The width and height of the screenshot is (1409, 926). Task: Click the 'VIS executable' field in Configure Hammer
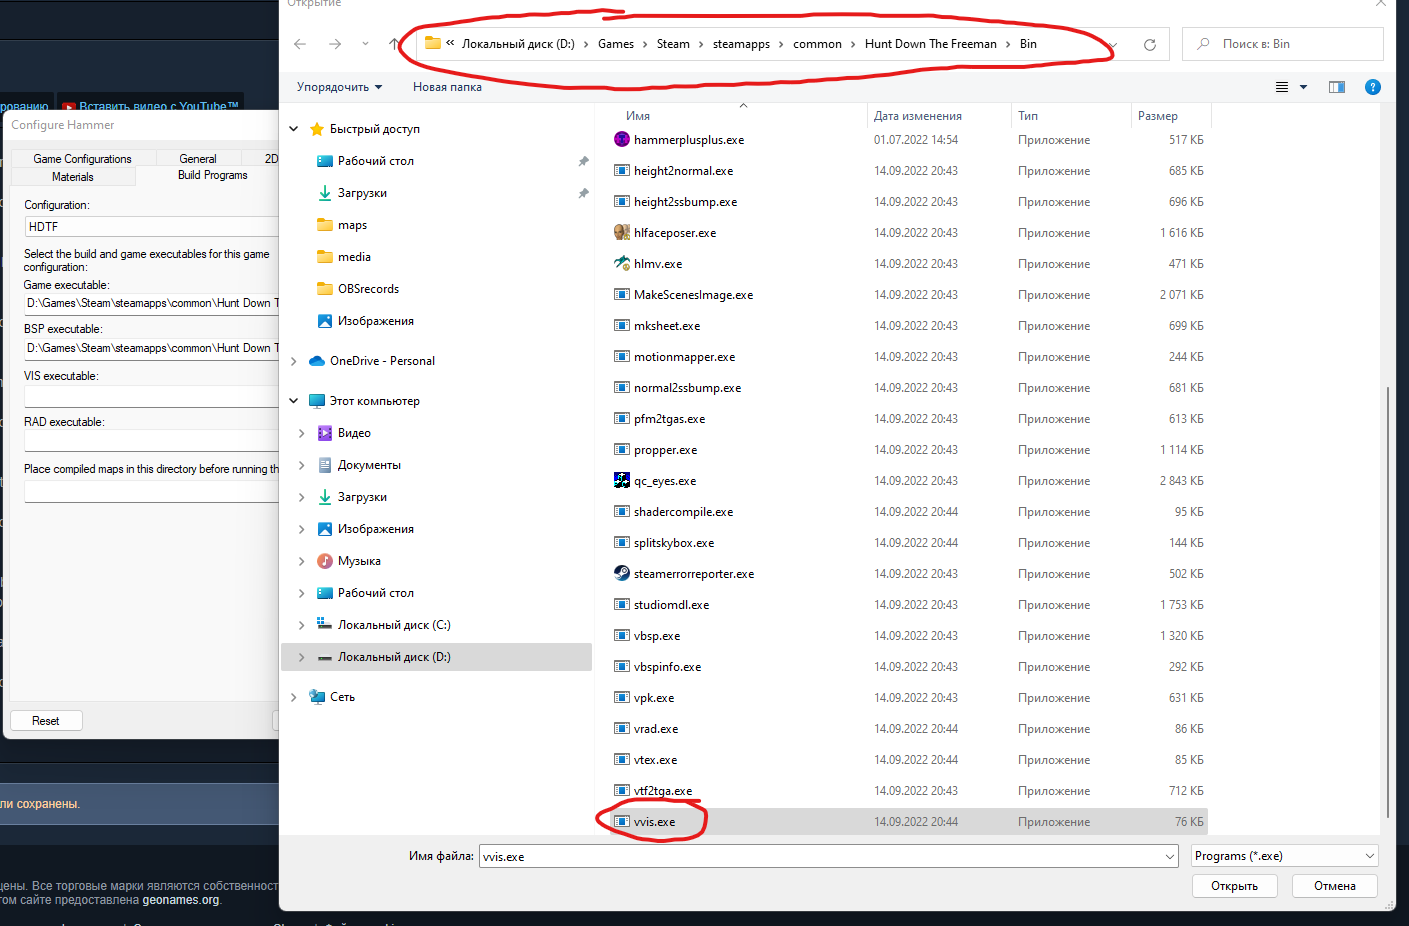(x=151, y=396)
